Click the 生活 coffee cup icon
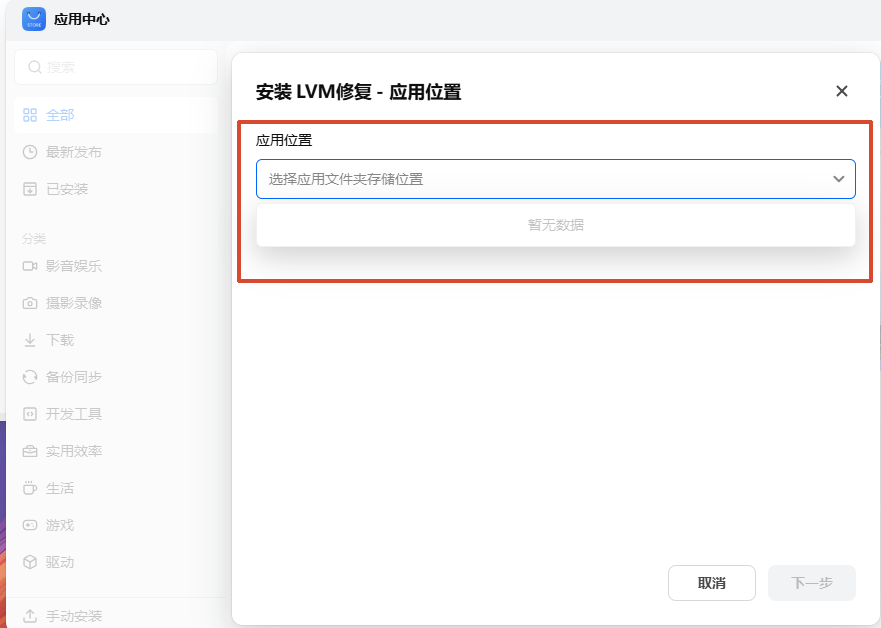The height and width of the screenshot is (628, 881). coord(30,488)
